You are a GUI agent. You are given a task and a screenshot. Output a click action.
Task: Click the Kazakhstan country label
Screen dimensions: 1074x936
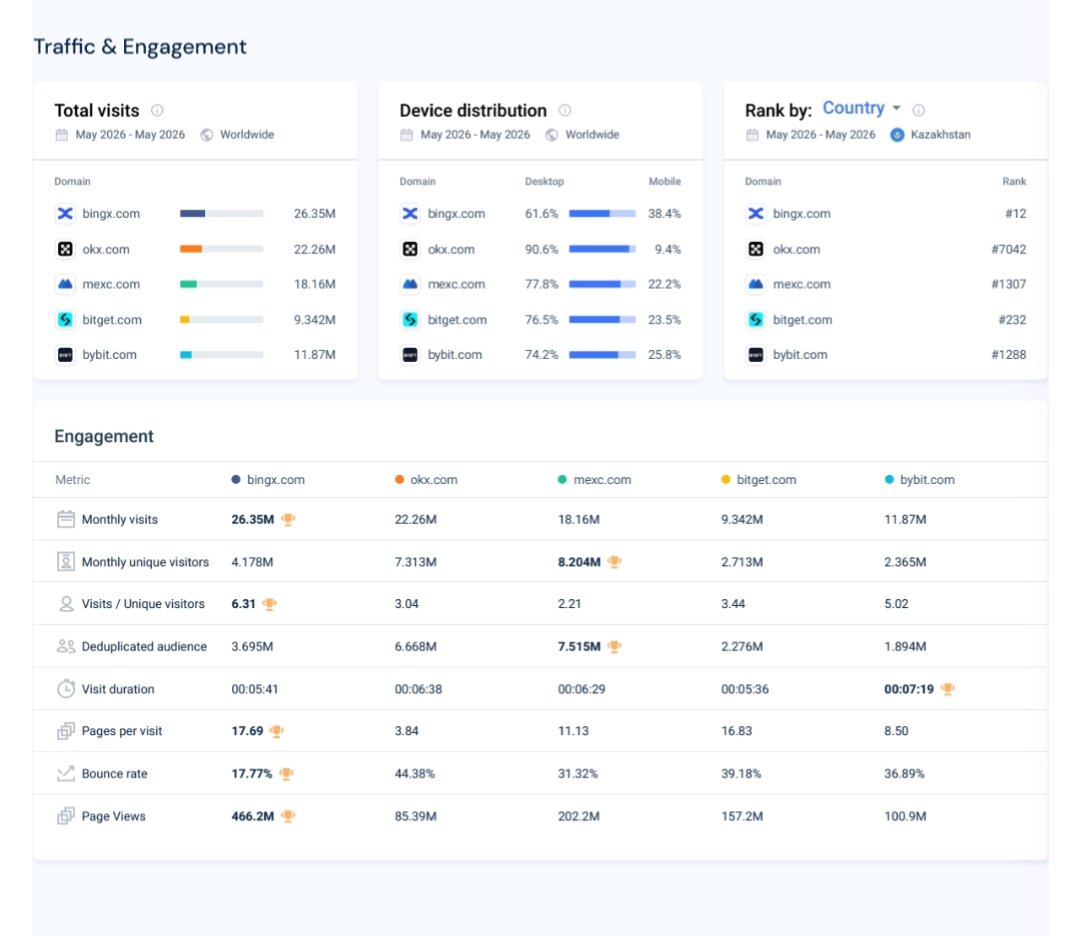tap(940, 135)
